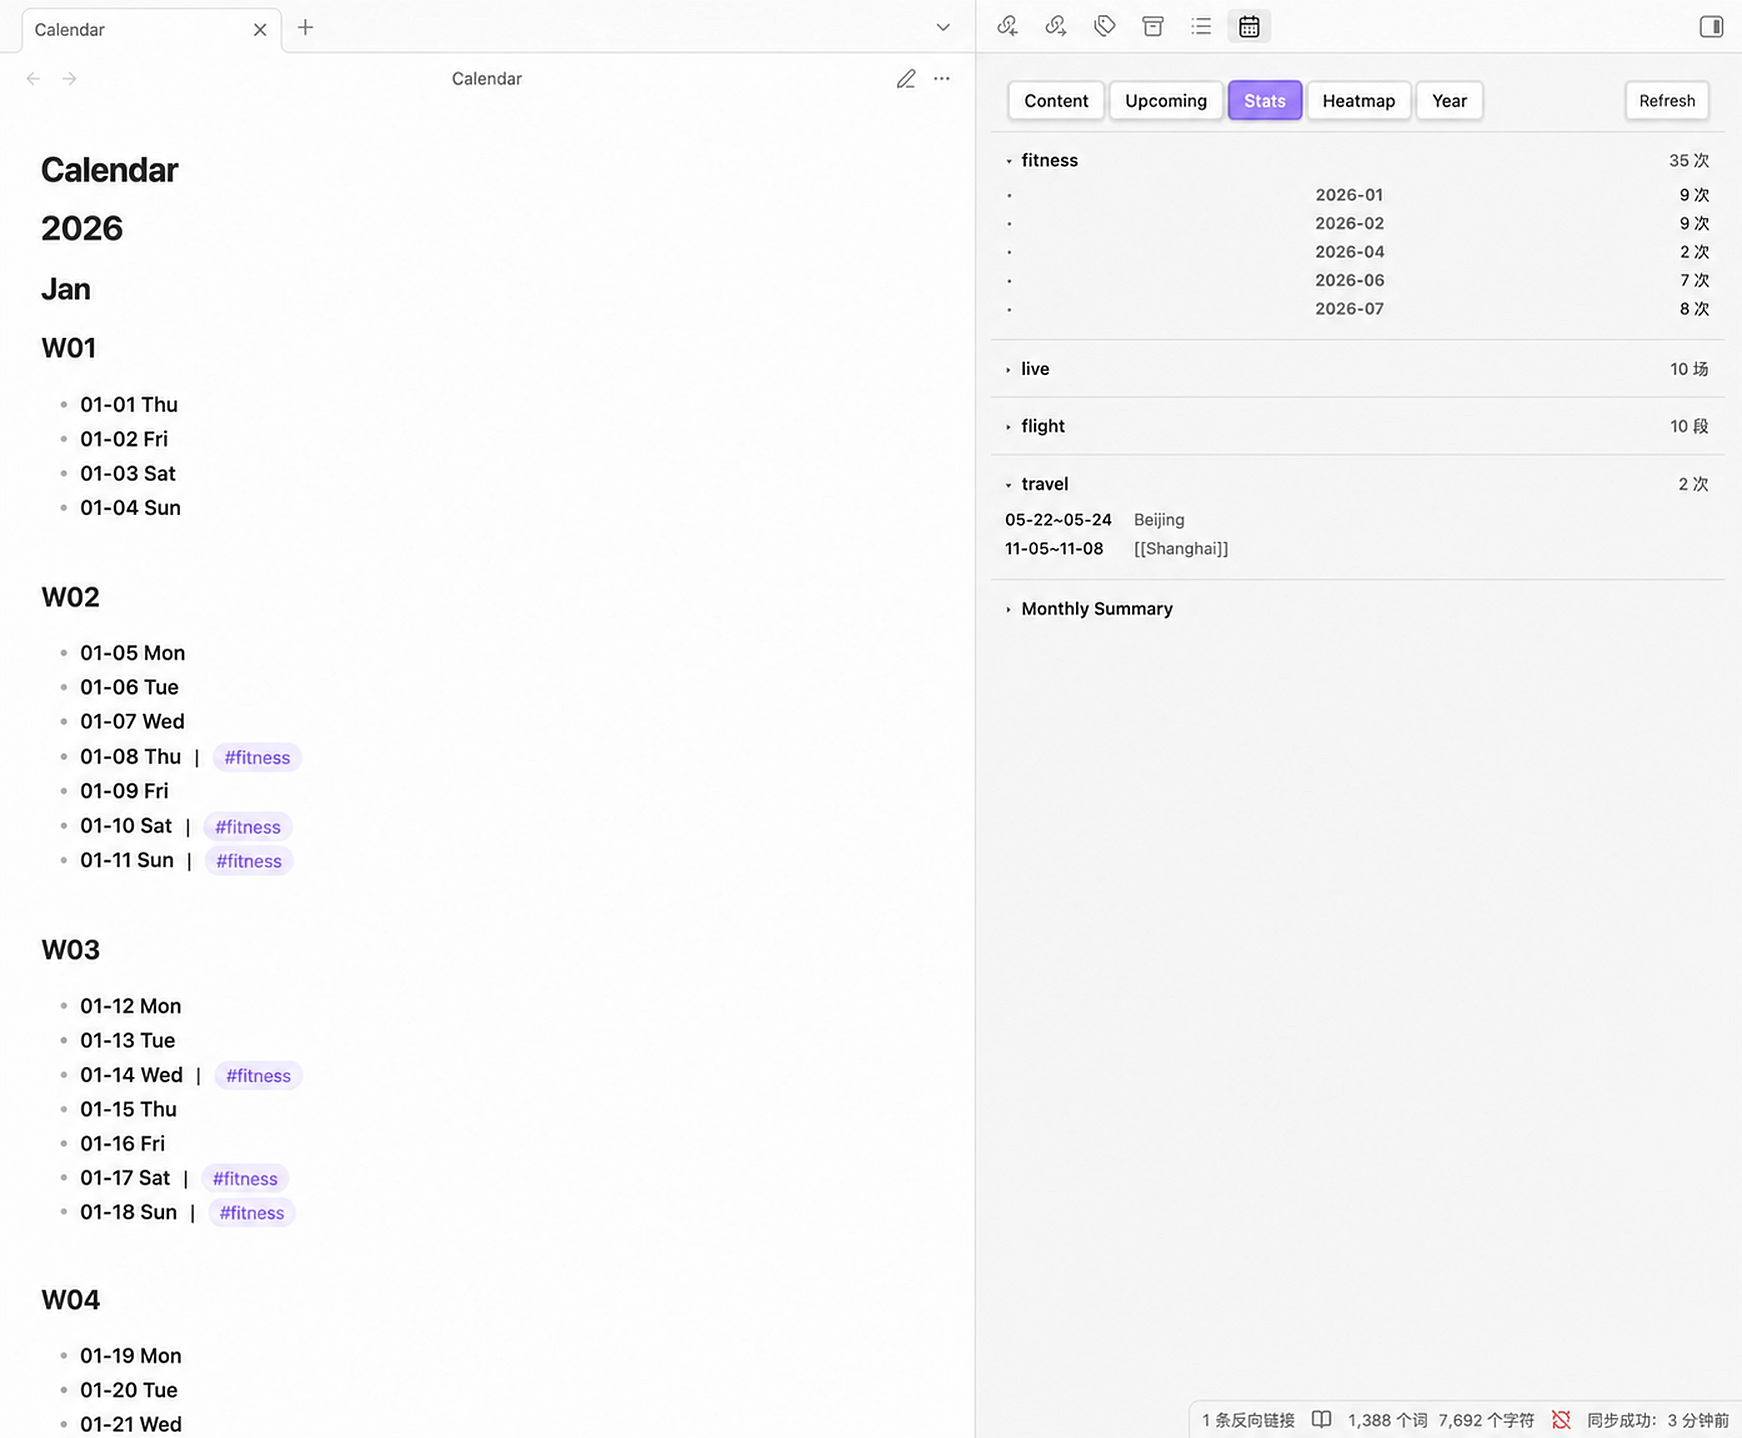Collapse the travel stats section
Screen dimensions: 1742x1438
click(1009, 485)
